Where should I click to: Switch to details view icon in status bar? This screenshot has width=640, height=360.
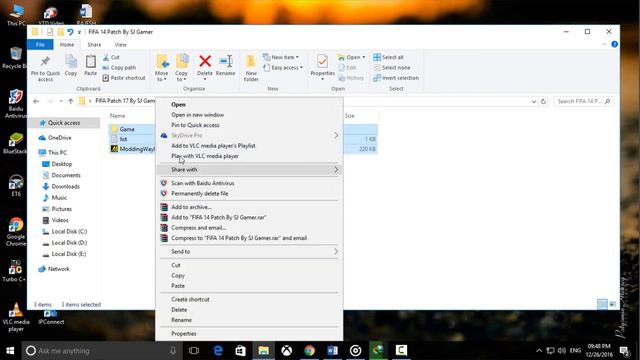[602, 304]
